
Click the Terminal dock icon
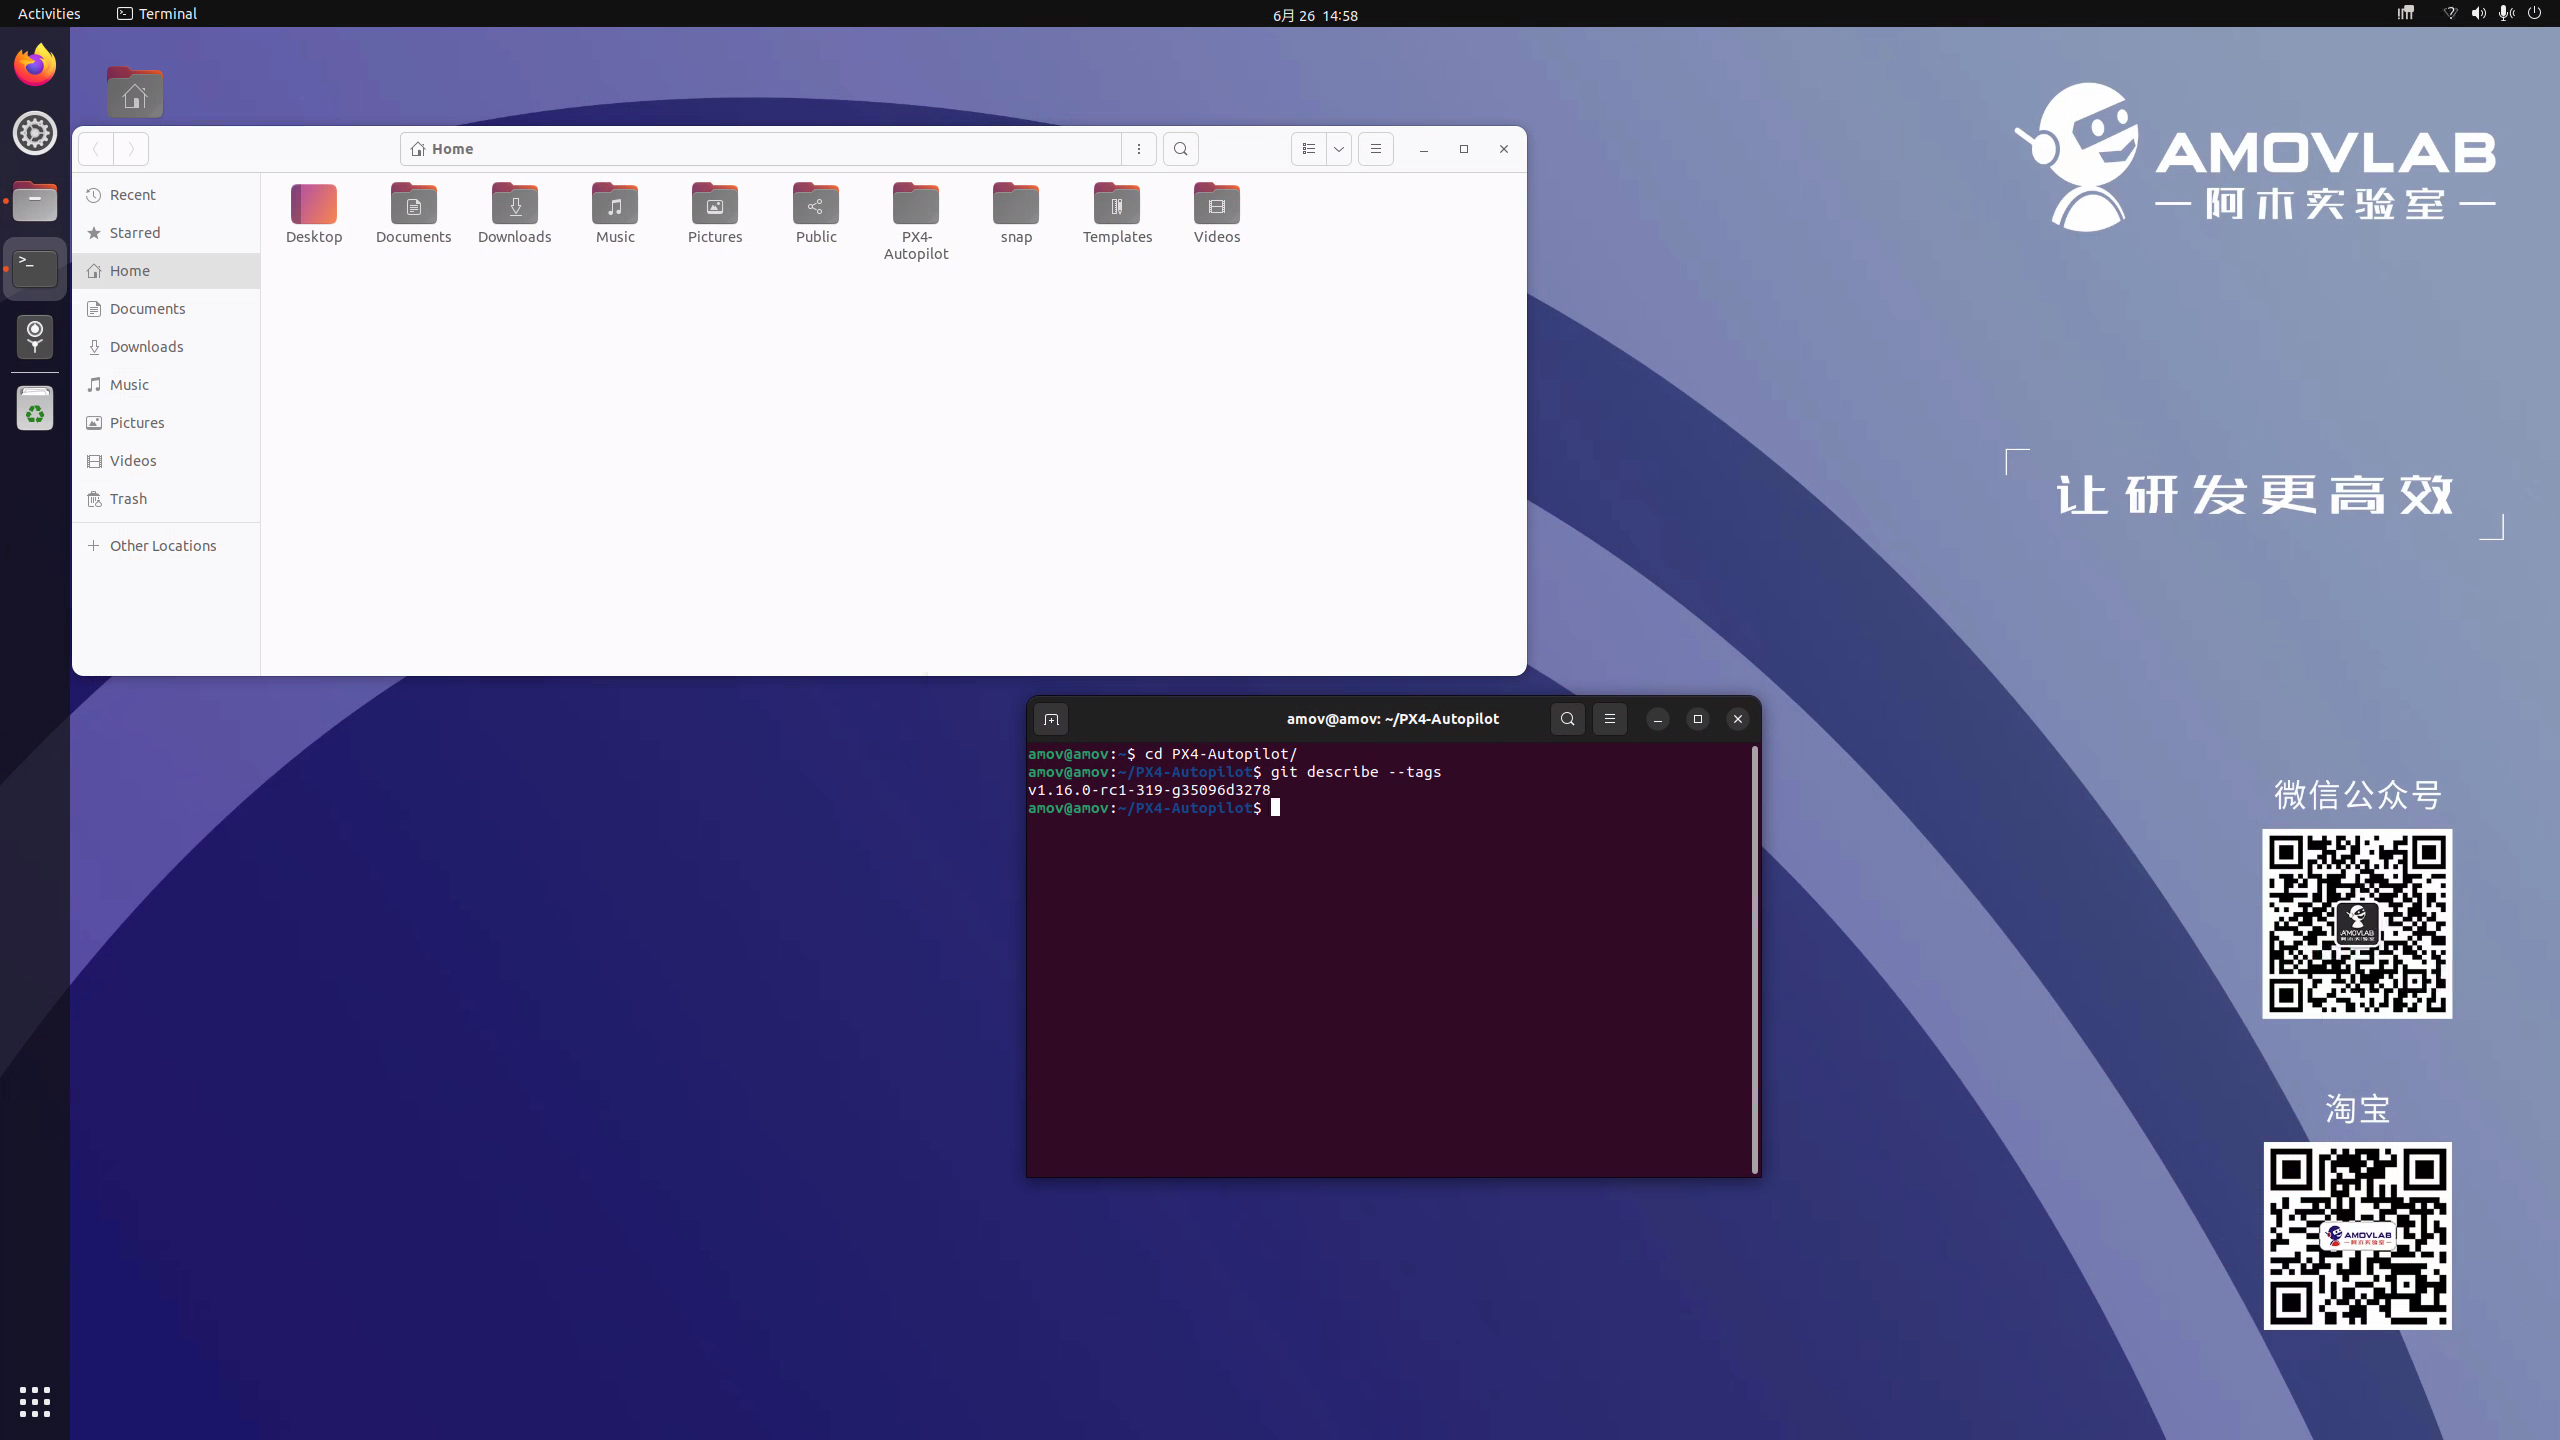tap(35, 269)
